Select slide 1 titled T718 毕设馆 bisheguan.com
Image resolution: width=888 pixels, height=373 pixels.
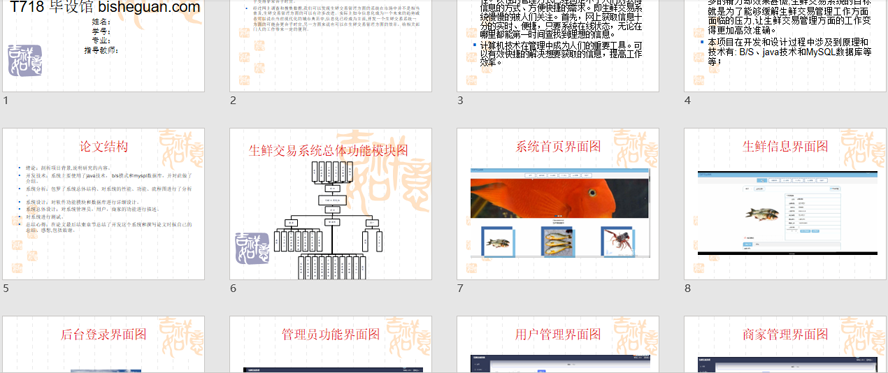(104, 46)
